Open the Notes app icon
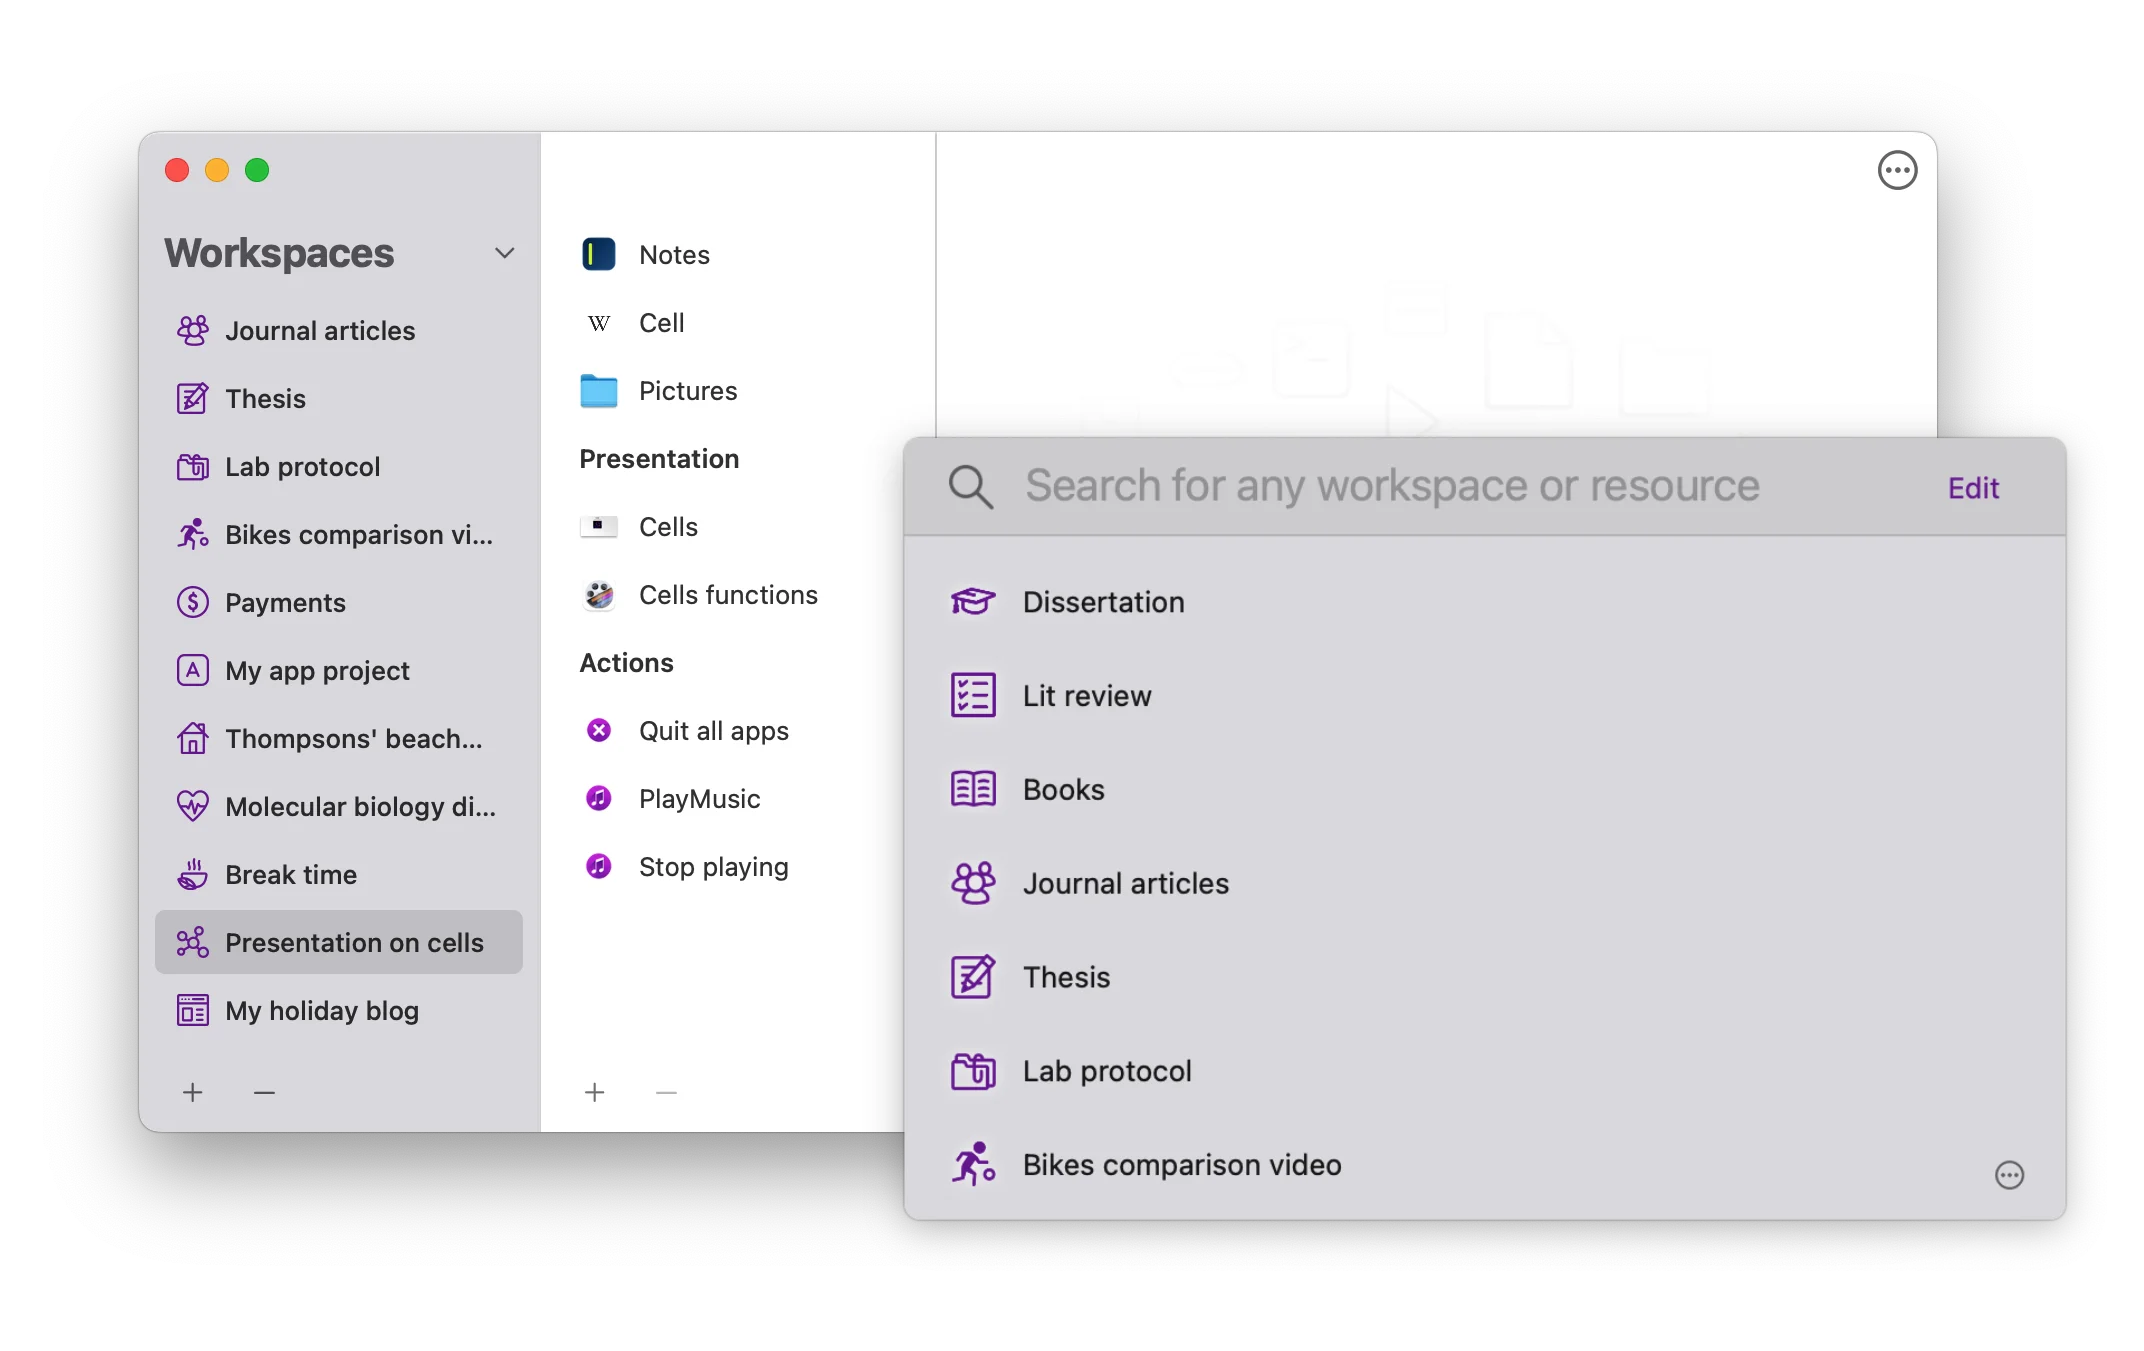The image size is (2144, 1351). pyautogui.click(x=598, y=254)
